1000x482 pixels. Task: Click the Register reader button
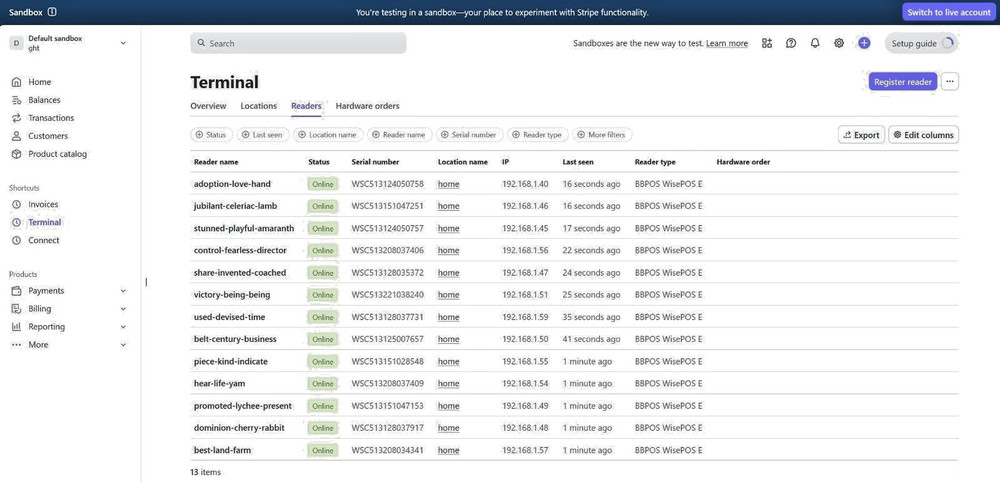pos(902,82)
